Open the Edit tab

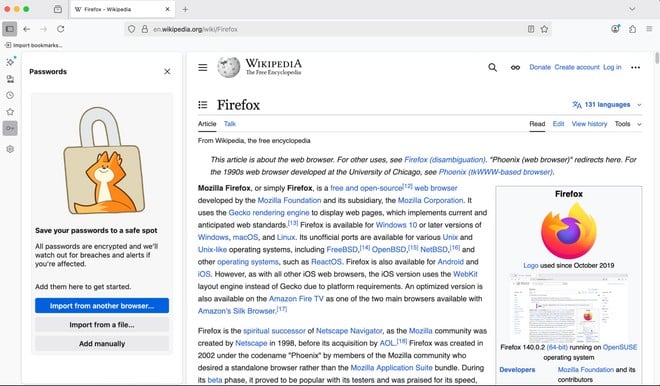pos(558,124)
